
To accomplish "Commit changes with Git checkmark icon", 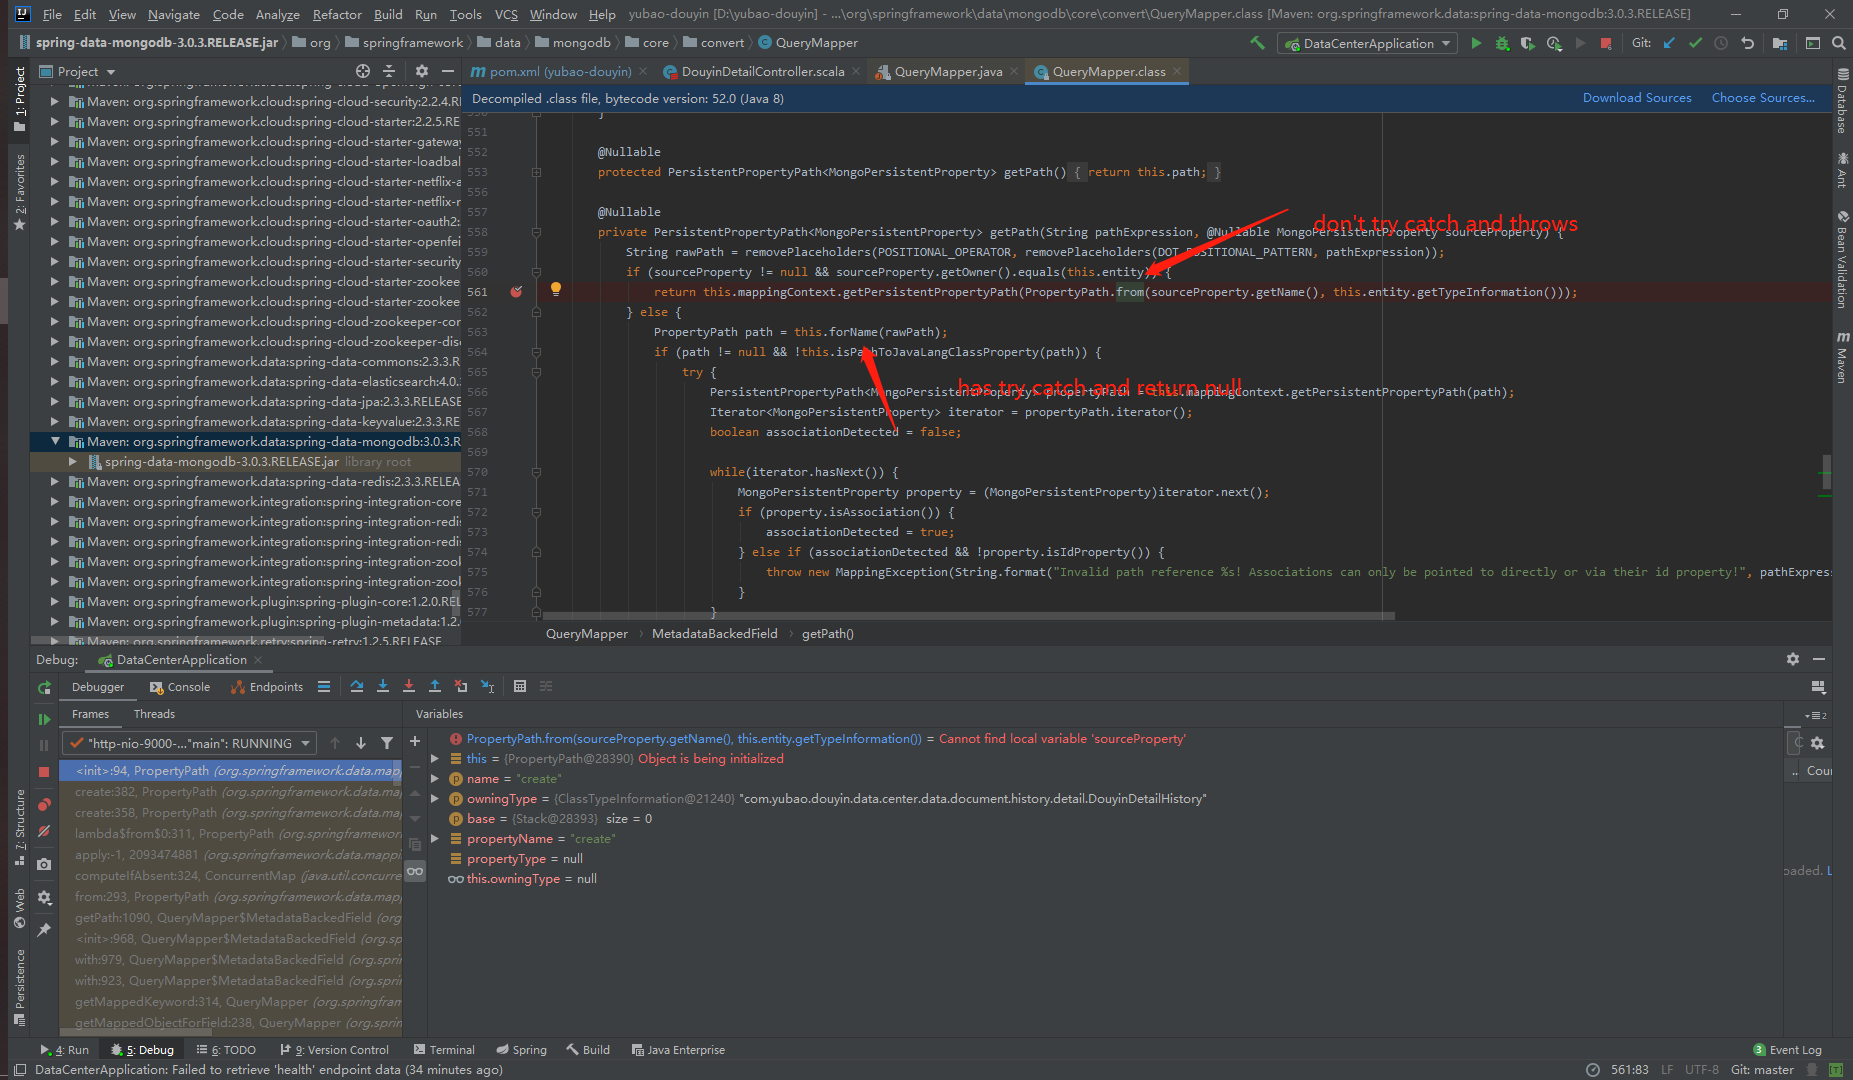I will tap(1695, 43).
